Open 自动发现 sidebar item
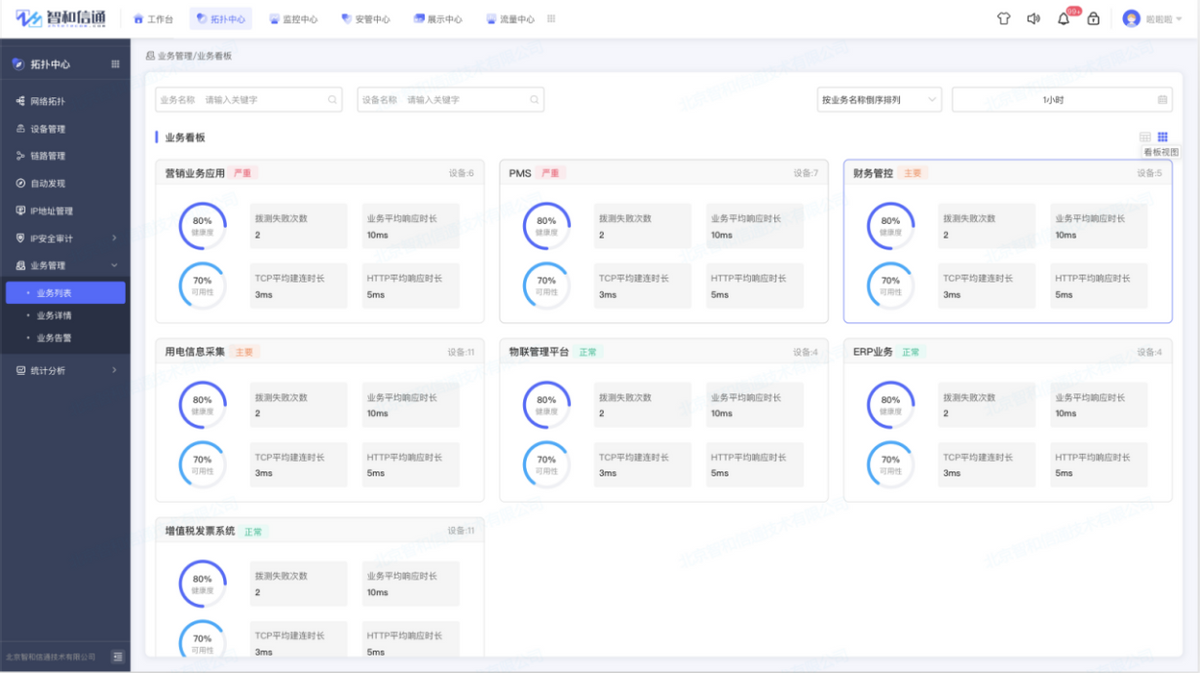The height and width of the screenshot is (673, 1200). (65, 184)
